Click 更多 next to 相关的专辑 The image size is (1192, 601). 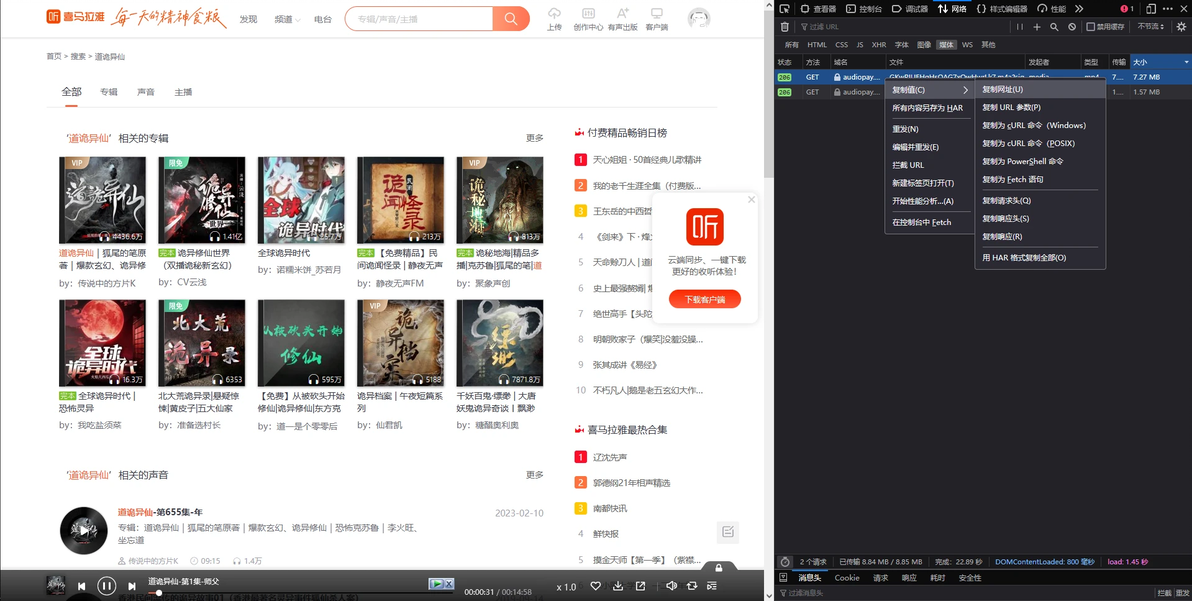pyautogui.click(x=534, y=138)
